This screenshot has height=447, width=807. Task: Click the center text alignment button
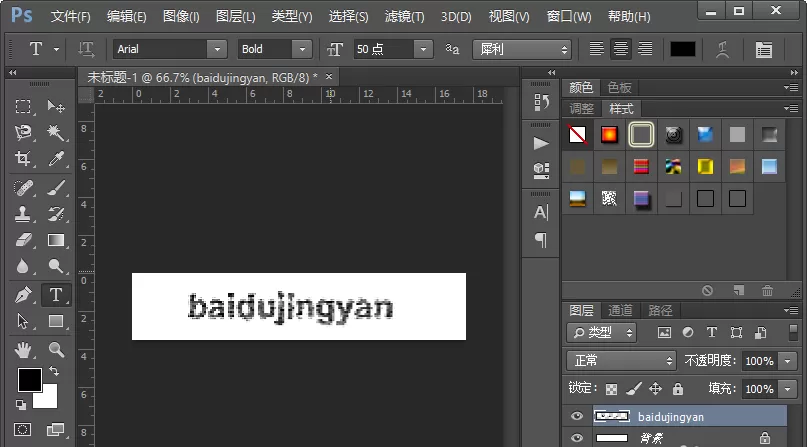pyautogui.click(x=621, y=49)
